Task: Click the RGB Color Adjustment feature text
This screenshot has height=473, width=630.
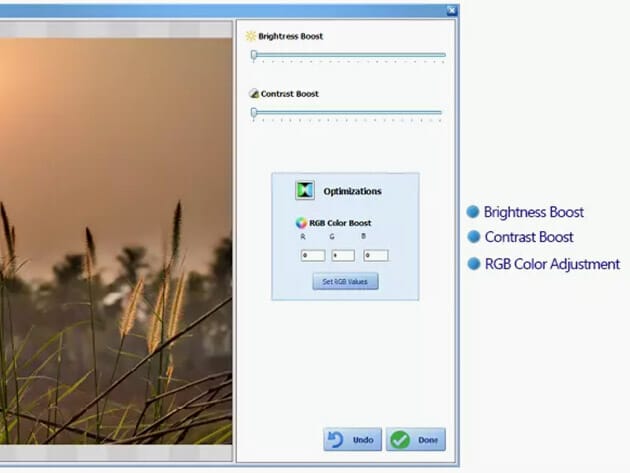Action: point(552,265)
